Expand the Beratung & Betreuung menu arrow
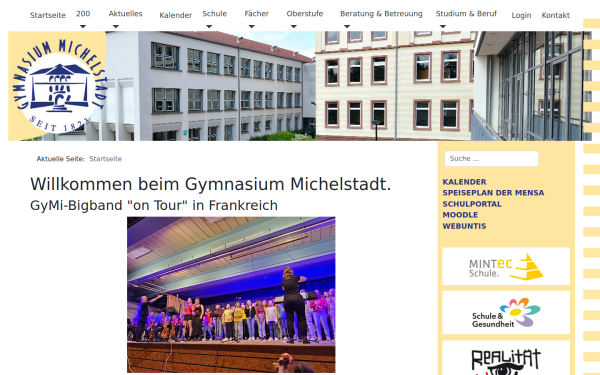The height and width of the screenshot is (375, 600). 347,26
